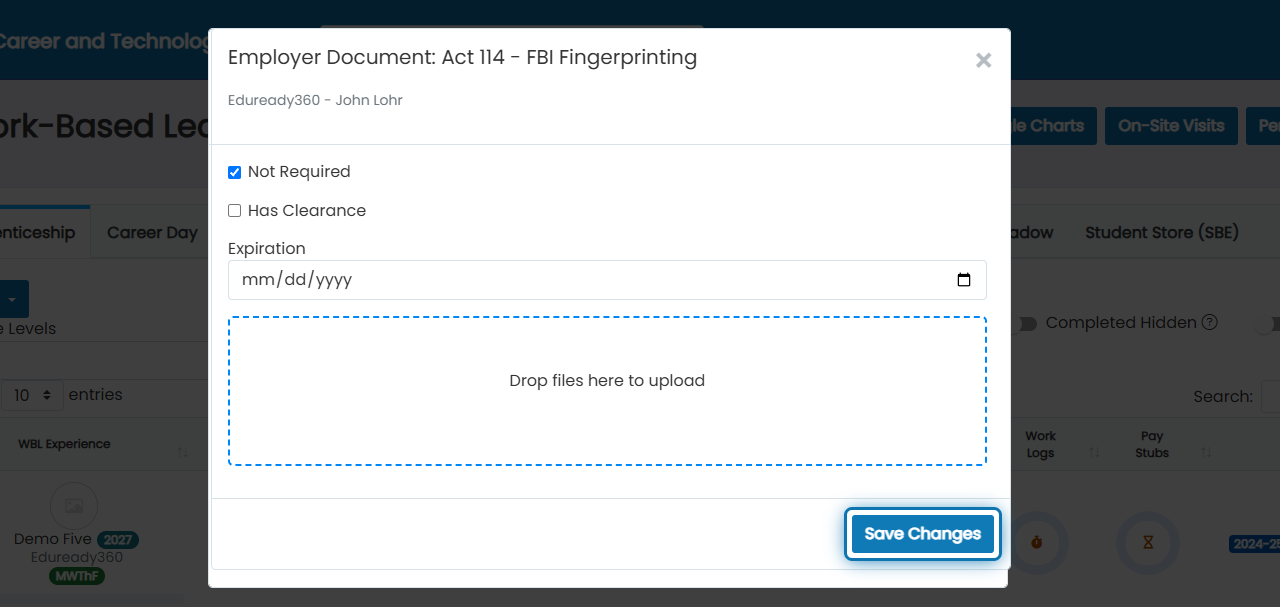This screenshot has height=607, width=1280.
Task: Uncheck the Not Required checkbox
Action: [x=235, y=172]
